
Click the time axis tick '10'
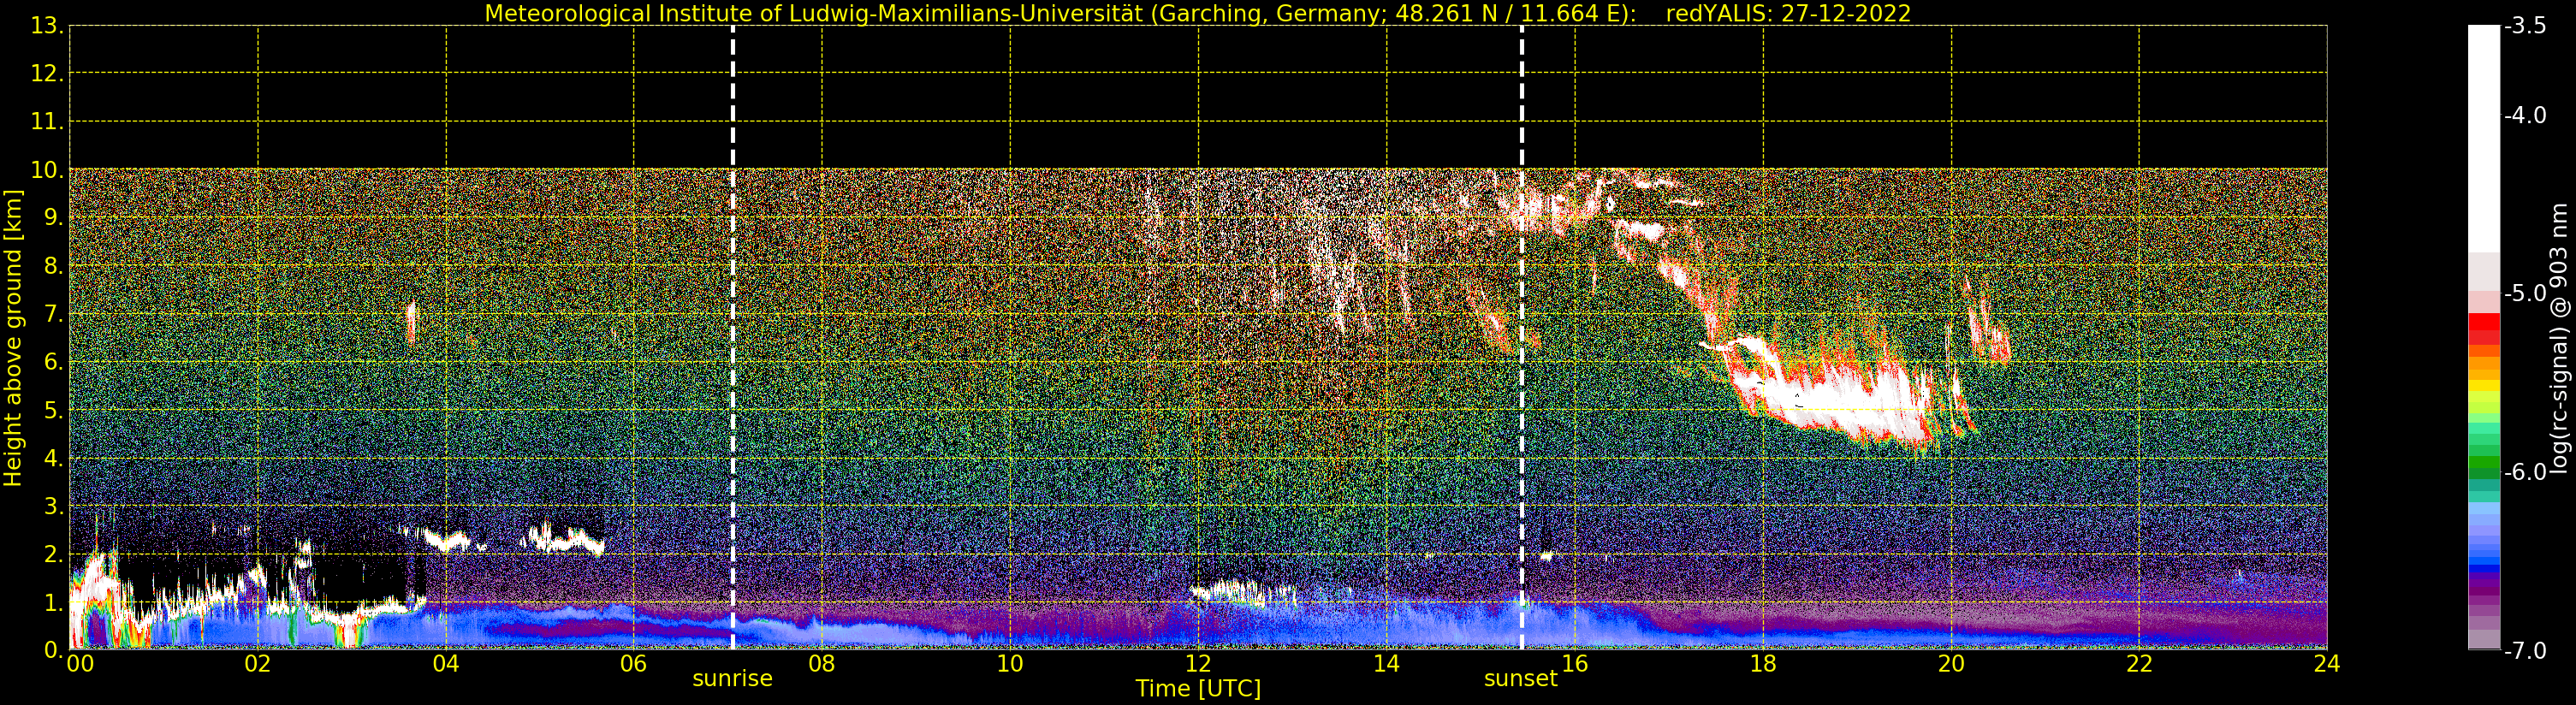(1010, 665)
